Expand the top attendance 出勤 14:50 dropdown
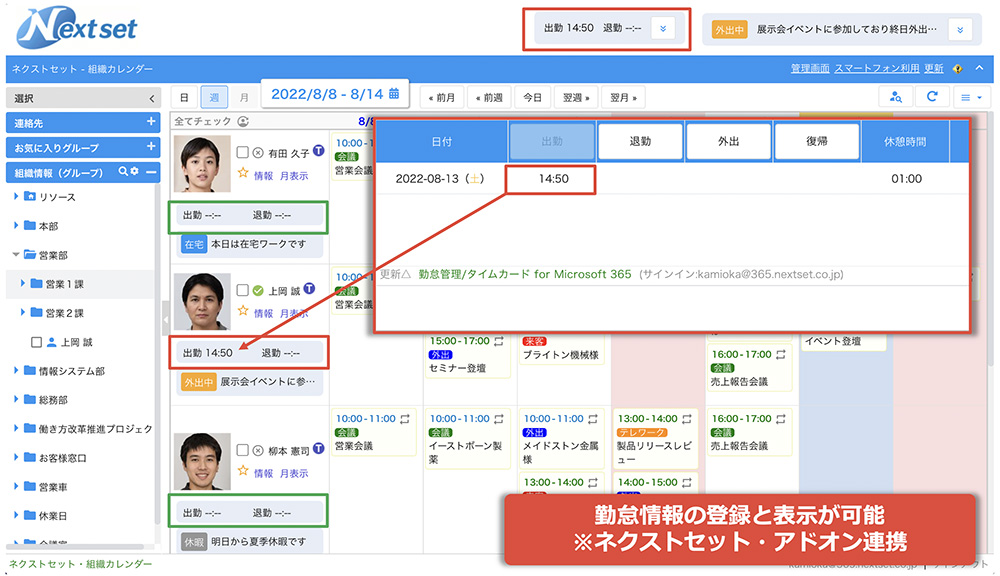Image resolution: width=1000 pixels, height=576 pixels. (x=663, y=29)
